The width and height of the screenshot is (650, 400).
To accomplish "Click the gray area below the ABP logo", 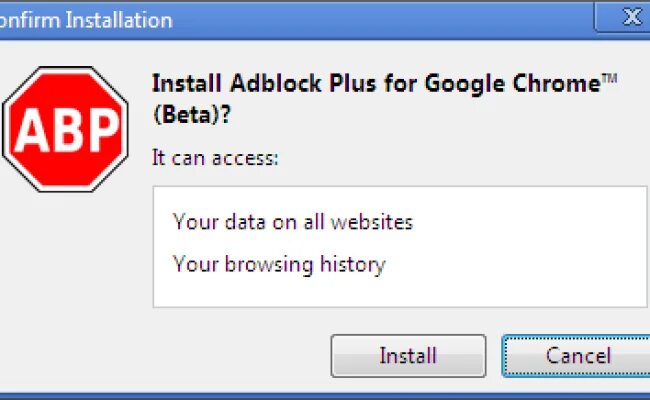I will (66, 270).
